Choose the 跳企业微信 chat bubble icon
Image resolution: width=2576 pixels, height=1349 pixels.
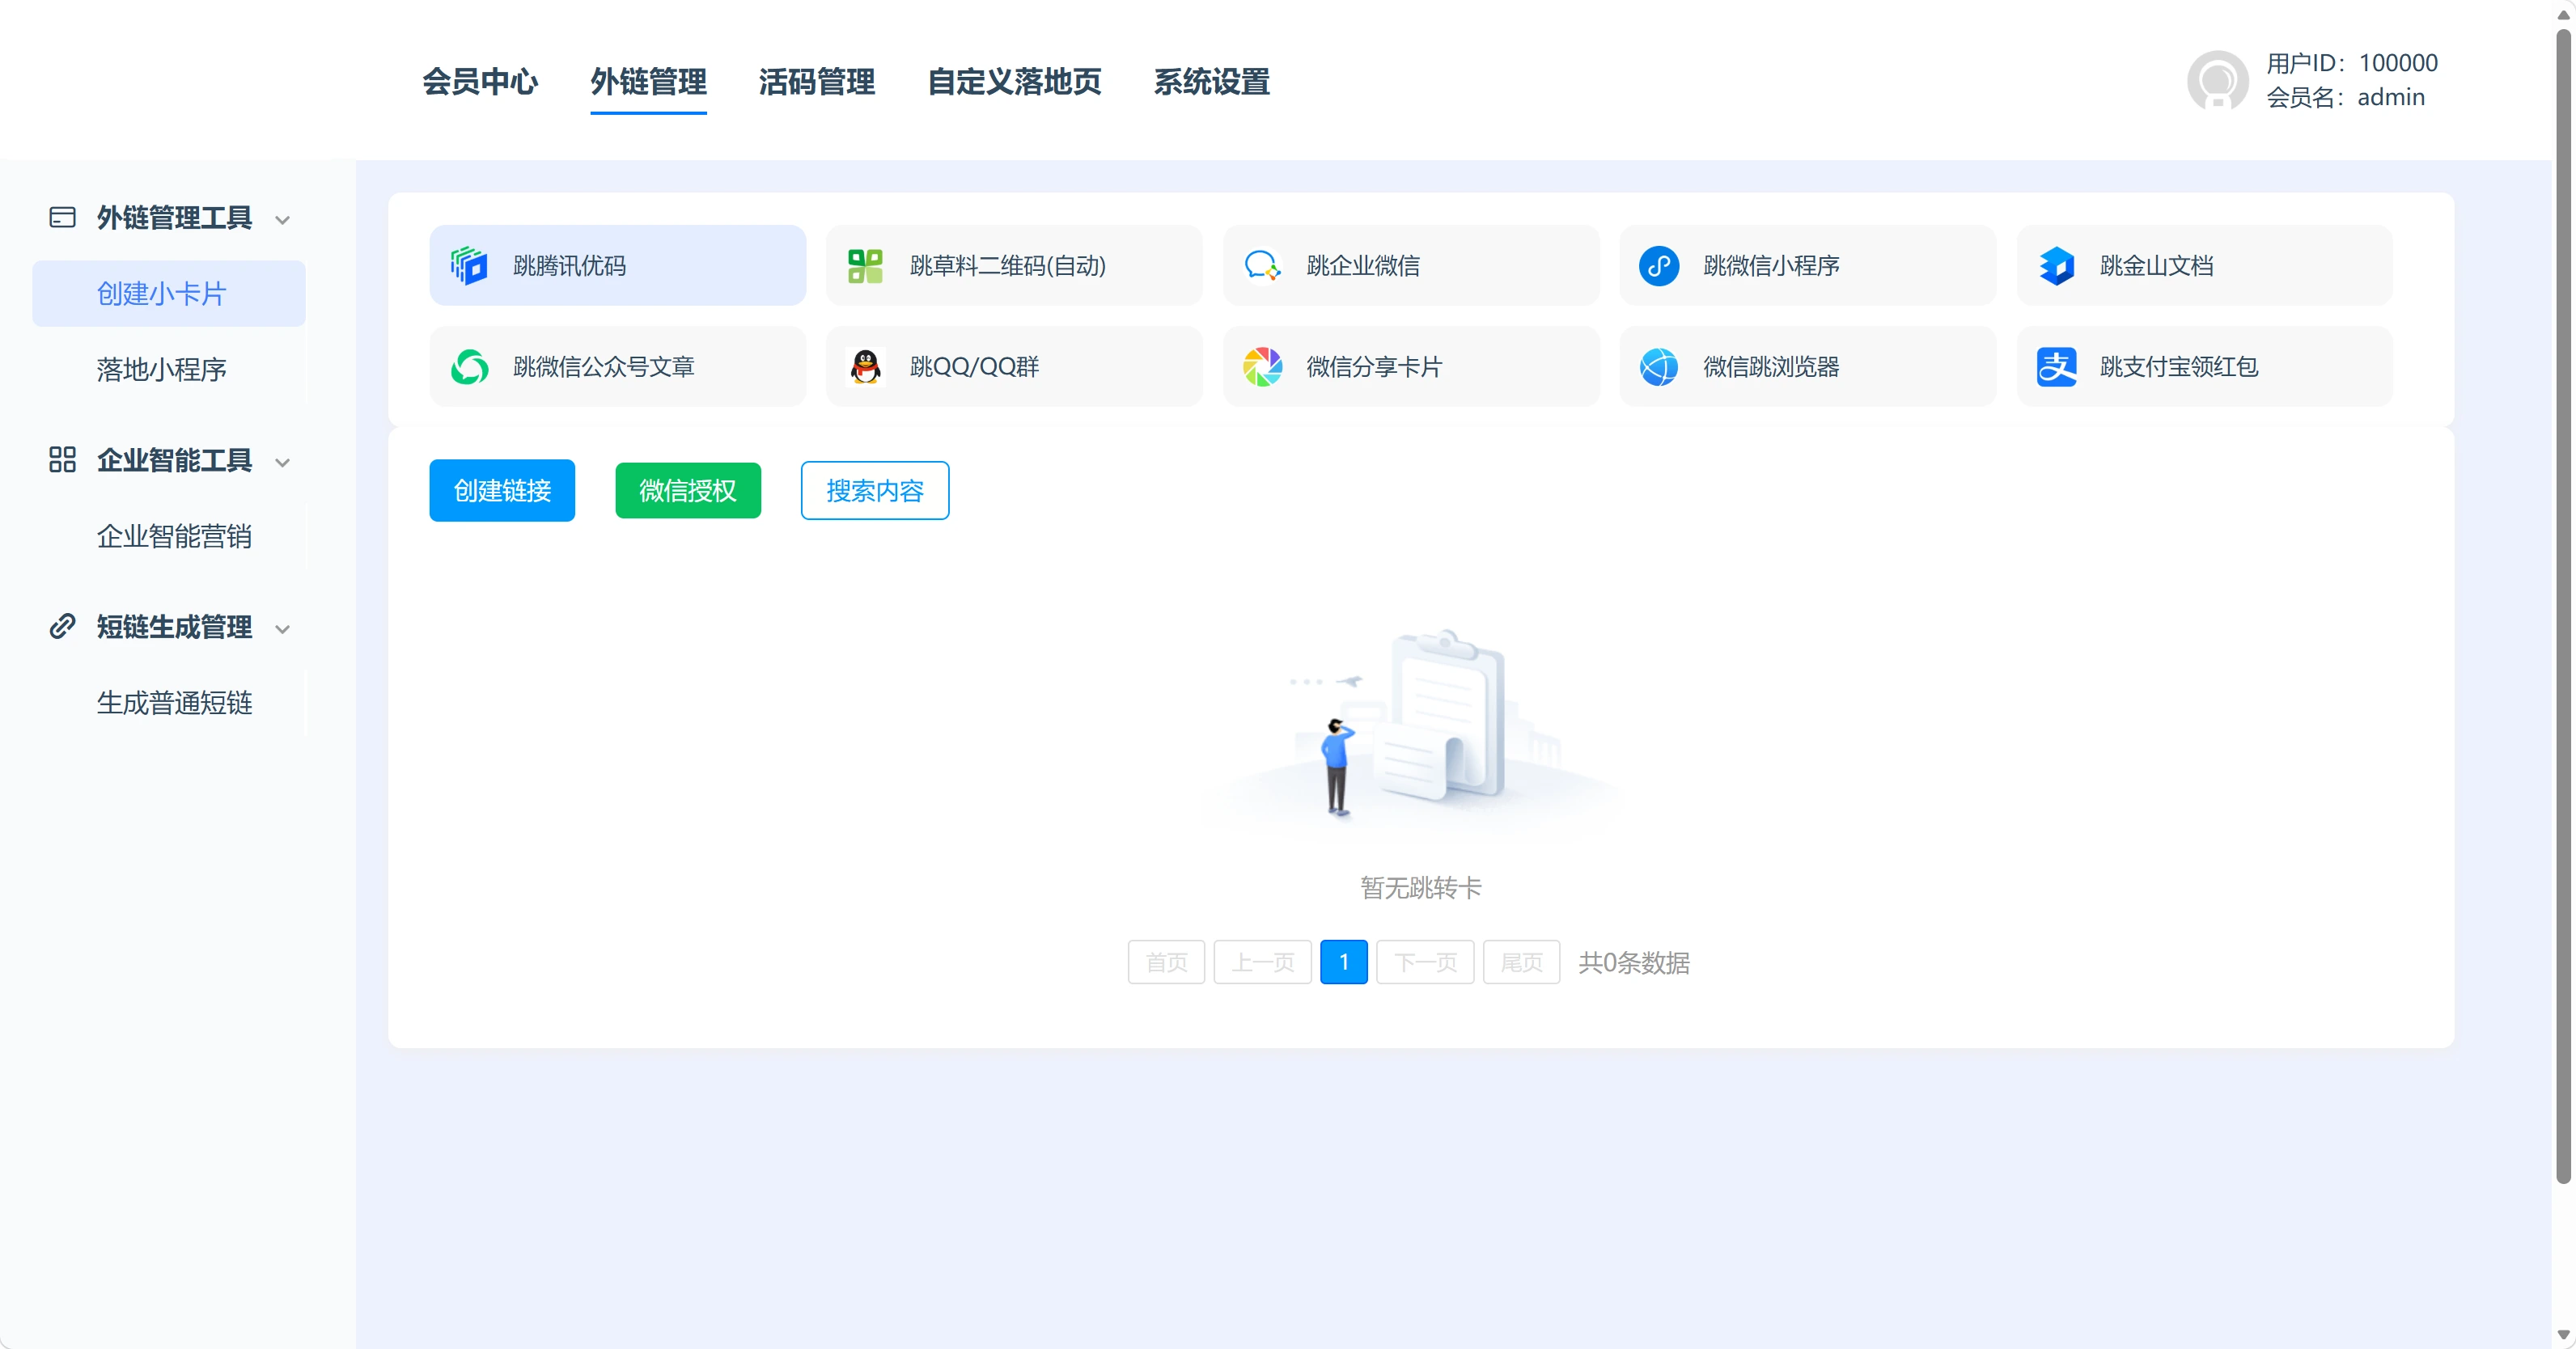click(1262, 266)
